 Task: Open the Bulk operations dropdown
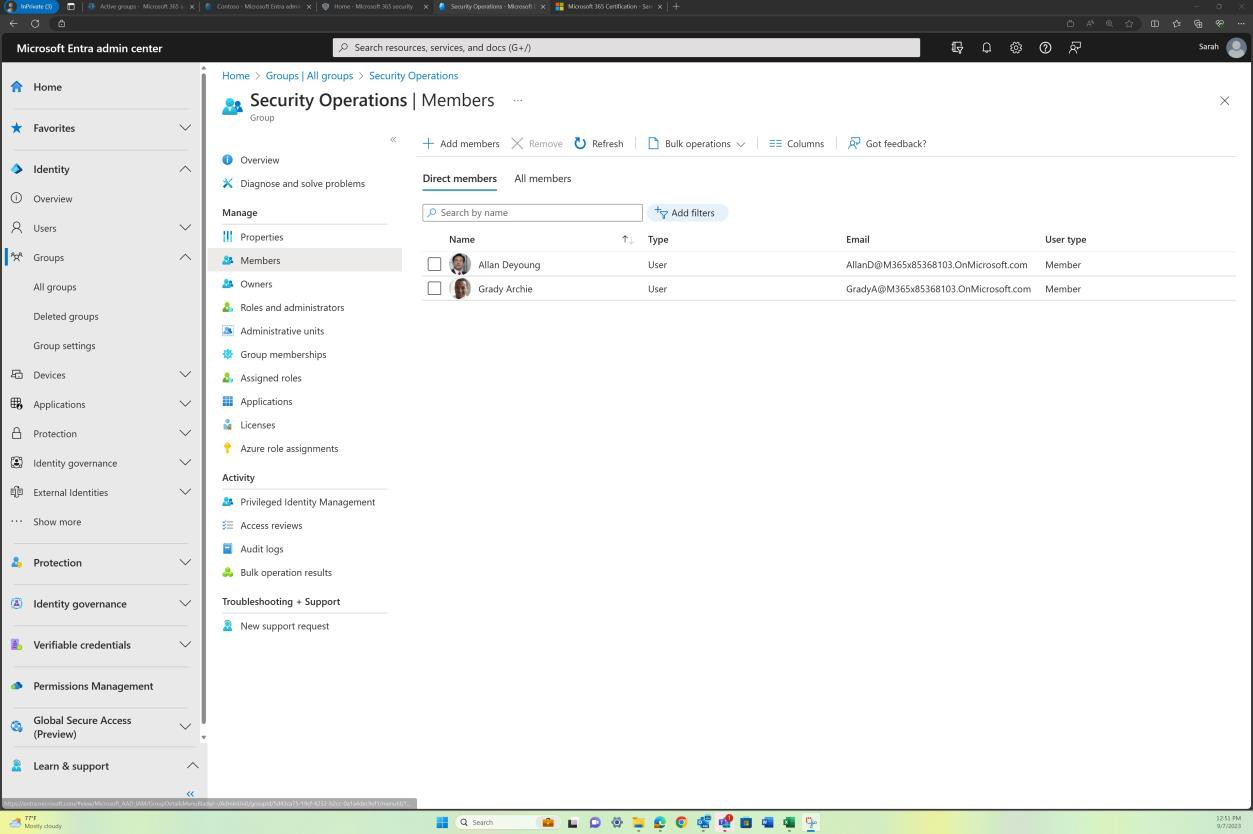click(x=697, y=143)
